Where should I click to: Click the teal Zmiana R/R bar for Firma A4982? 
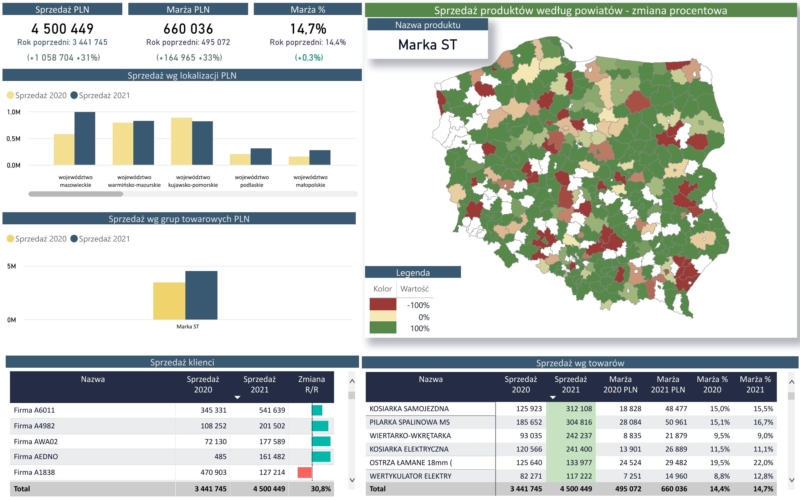coord(320,425)
